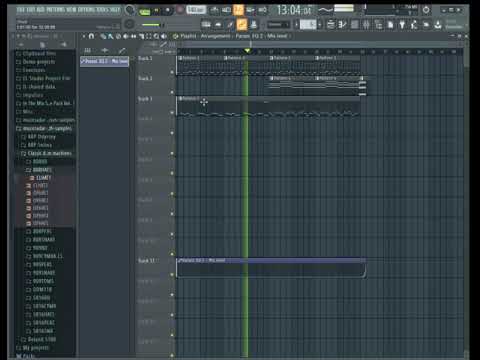Open the PATTERNS menu
The image size is (480, 360).
pyautogui.click(x=56, y=10)
